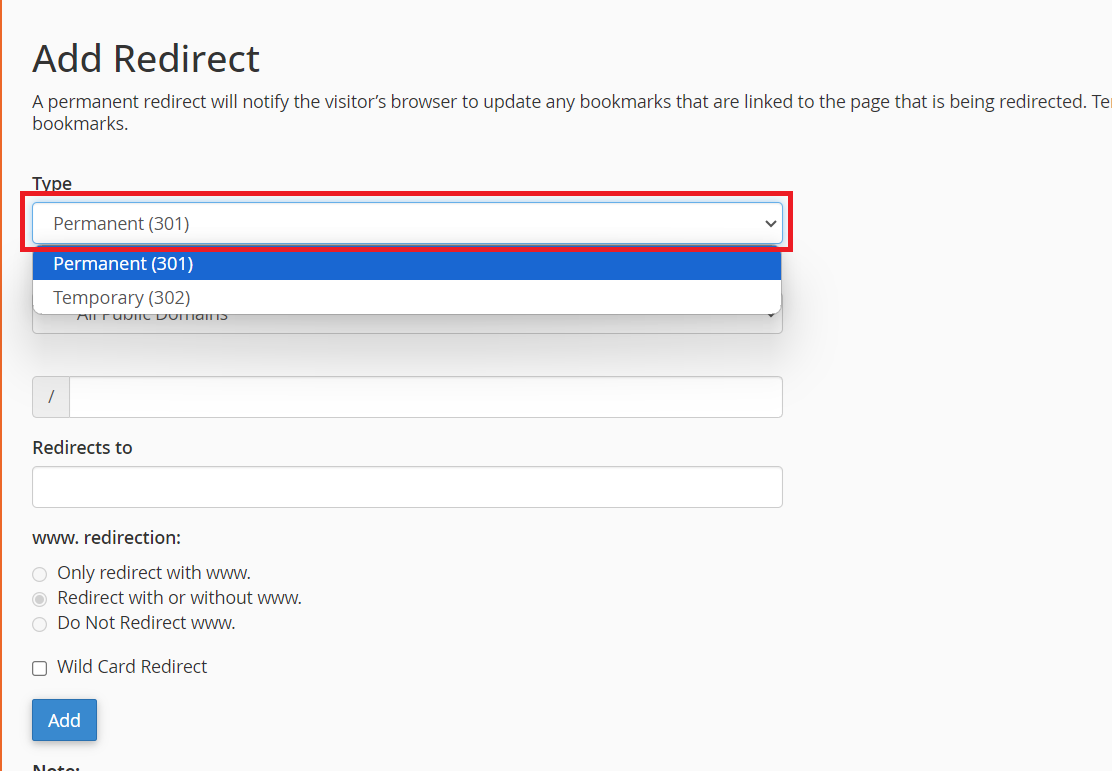The height and width of the screenshot is (771, 1112).
Task: Choose Do Not Redirect www.
Action: [x=39, y=624]
